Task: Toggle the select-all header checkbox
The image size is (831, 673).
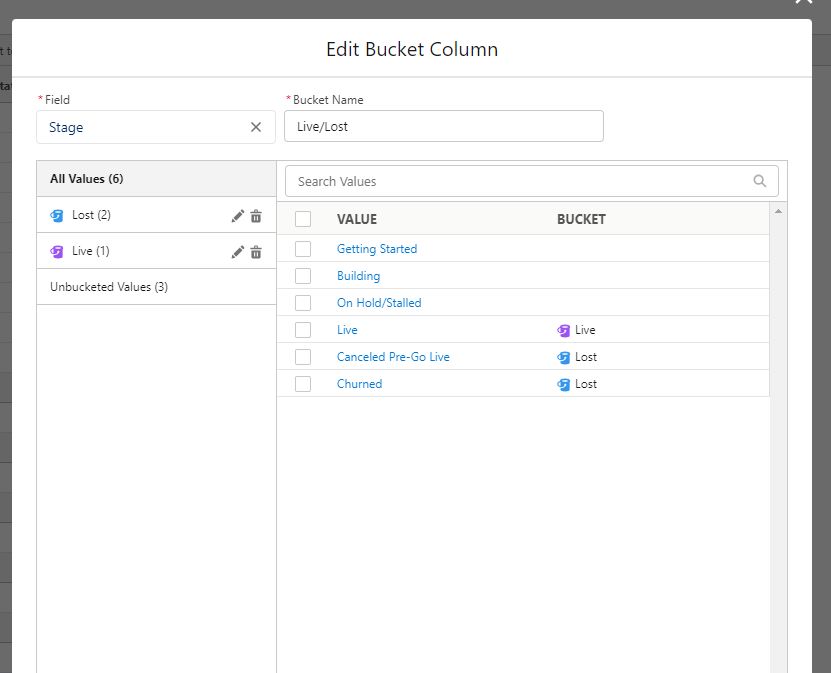Action: tap(303, 219)
